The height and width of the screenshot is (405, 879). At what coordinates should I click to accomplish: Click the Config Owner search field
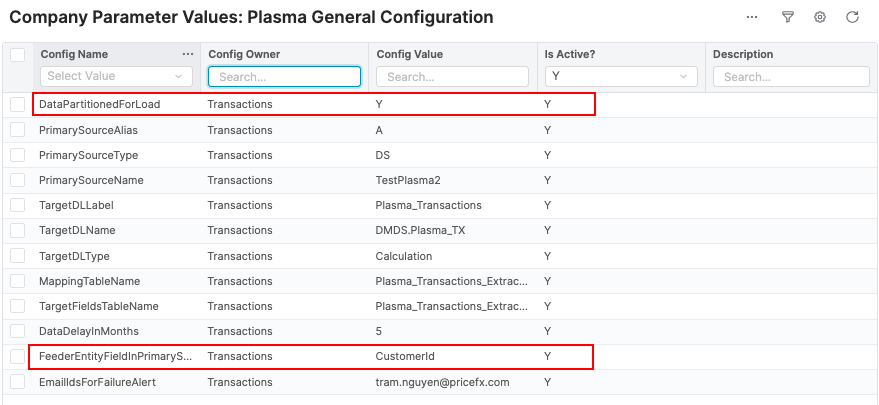click(x=284, y=76)
